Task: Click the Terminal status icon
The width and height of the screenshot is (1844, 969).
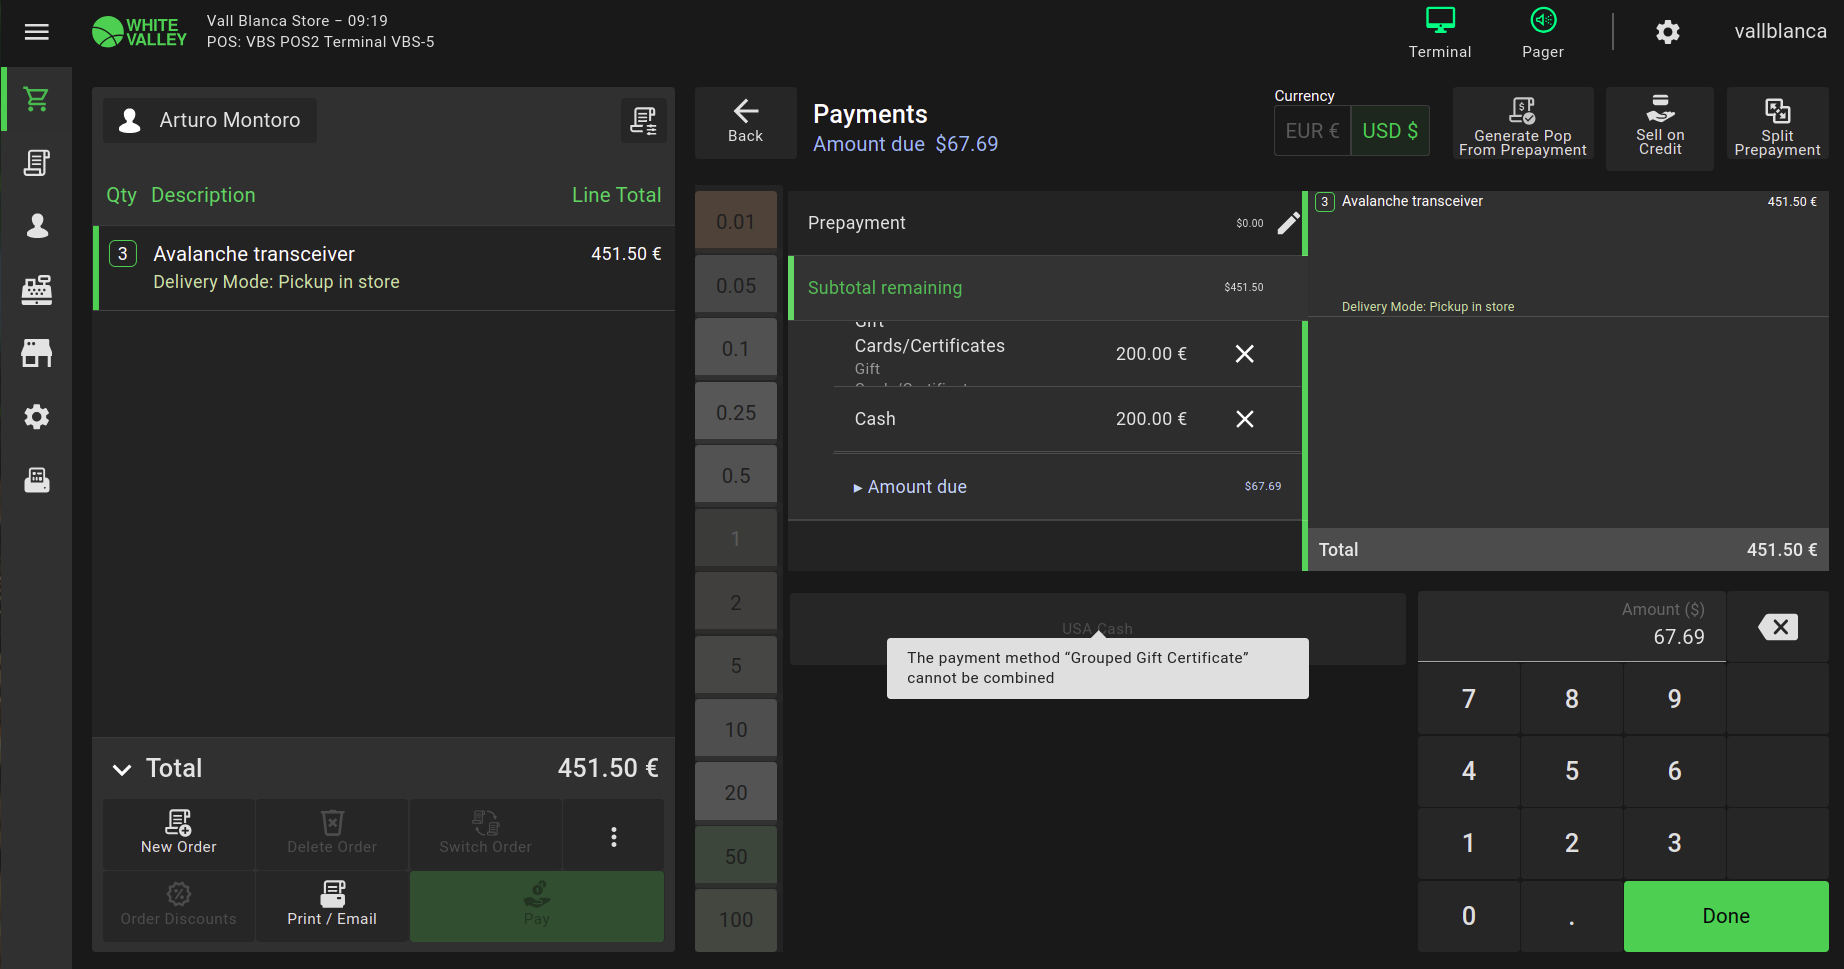Action: point(1440,33)
